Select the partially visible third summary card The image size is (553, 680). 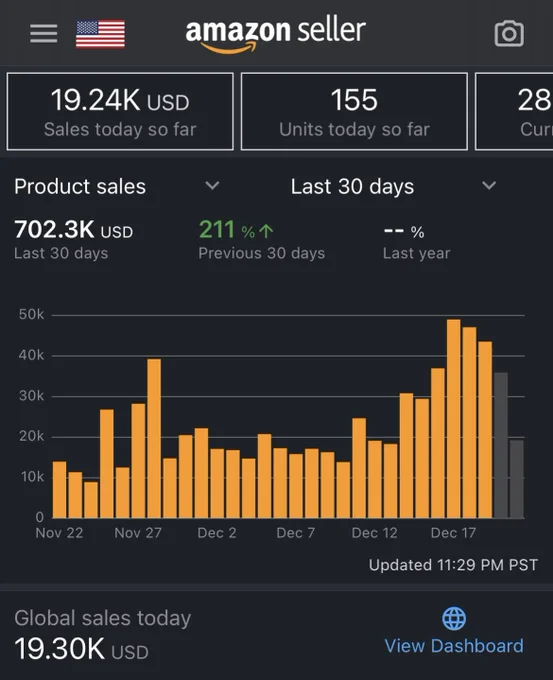514,111
